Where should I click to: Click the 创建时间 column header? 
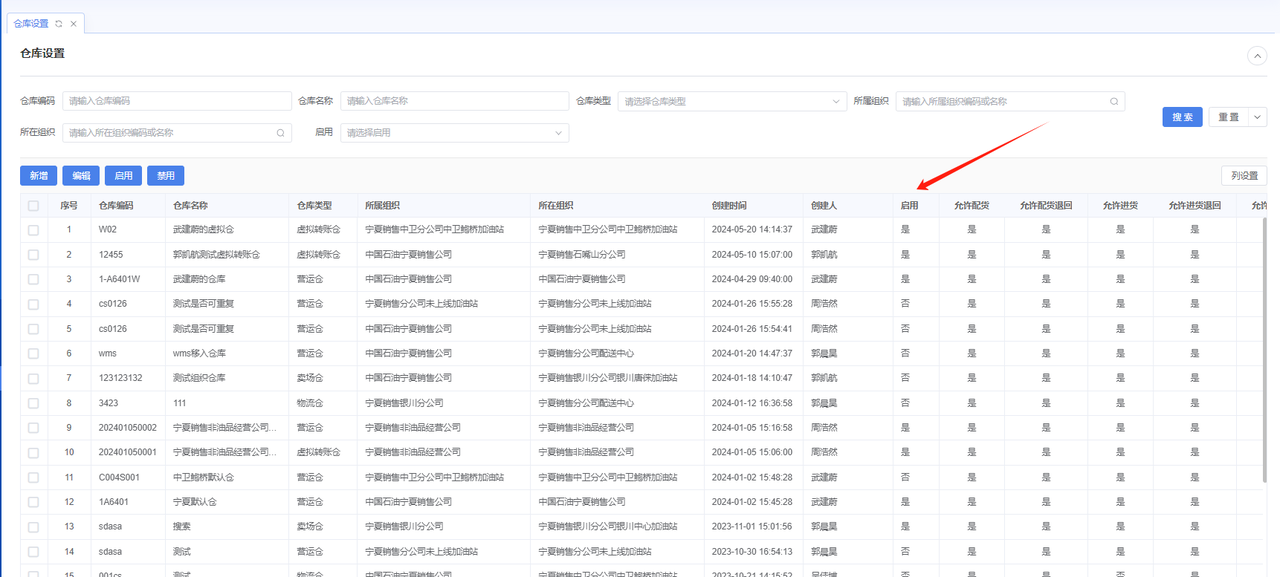729,205
